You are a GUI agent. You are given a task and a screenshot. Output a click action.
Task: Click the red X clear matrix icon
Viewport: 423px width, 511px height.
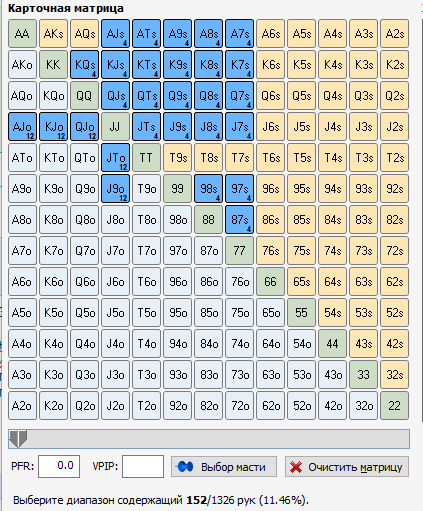click(x=296, y=467)
